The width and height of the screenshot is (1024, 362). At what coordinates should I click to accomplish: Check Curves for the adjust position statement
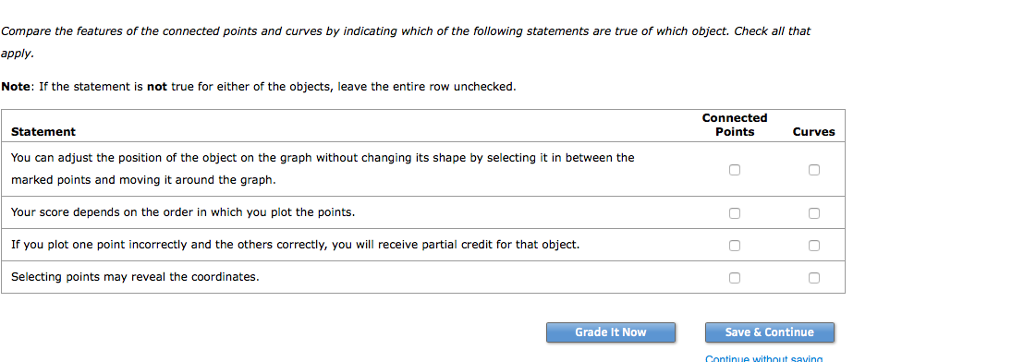click(x=814, y=170)
